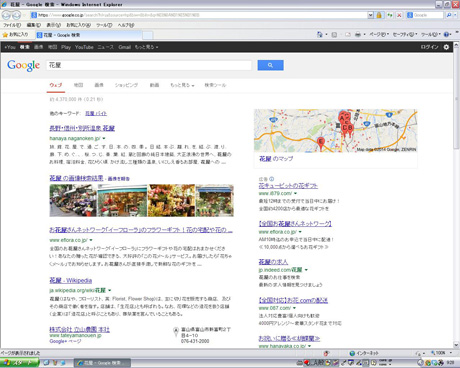Click the home icon in command bar

tap(320, 34)
